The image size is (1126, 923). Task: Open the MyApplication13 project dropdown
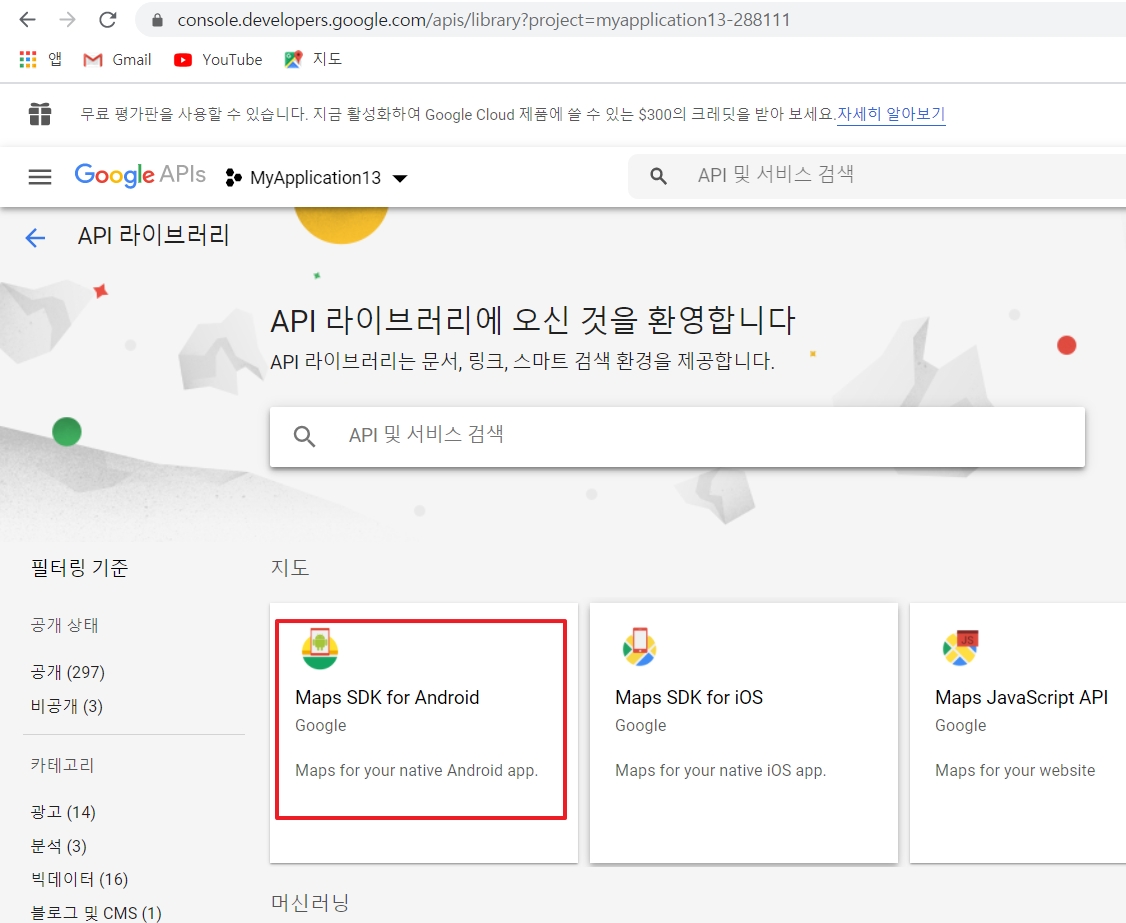[317, 177]
